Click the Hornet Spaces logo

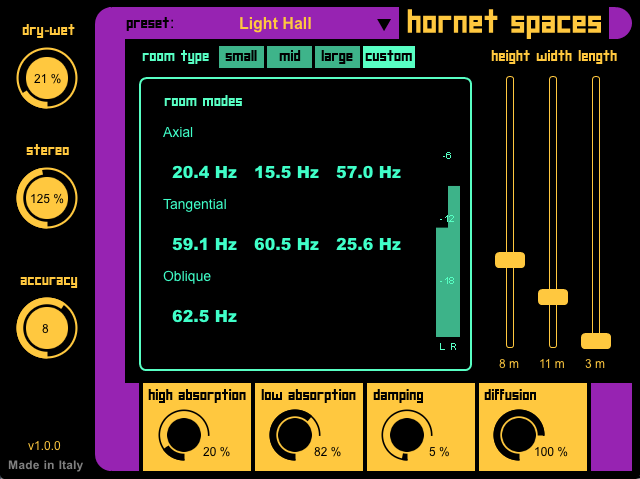[x=505, y=23]
